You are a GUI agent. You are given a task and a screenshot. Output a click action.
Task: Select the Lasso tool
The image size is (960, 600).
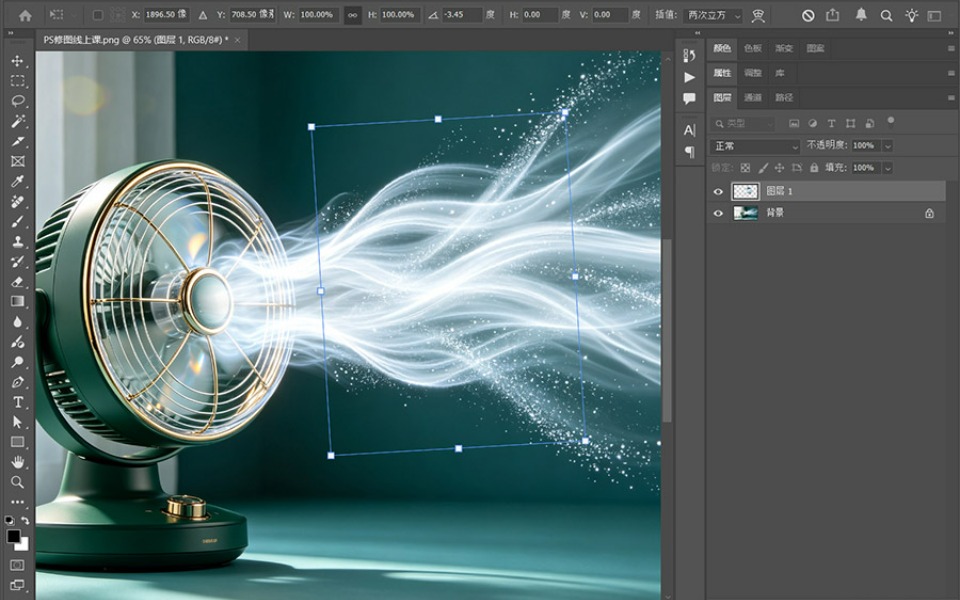tap(17, 101)
